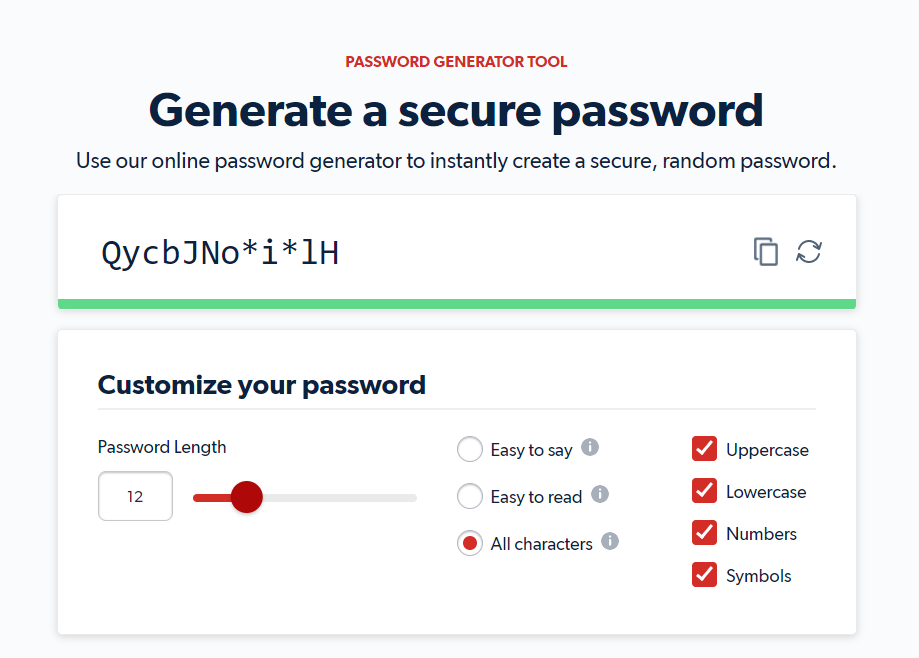Click the gray unfilled part of length slider
This screenshot has height=658, width=919.
click(340, 498)
